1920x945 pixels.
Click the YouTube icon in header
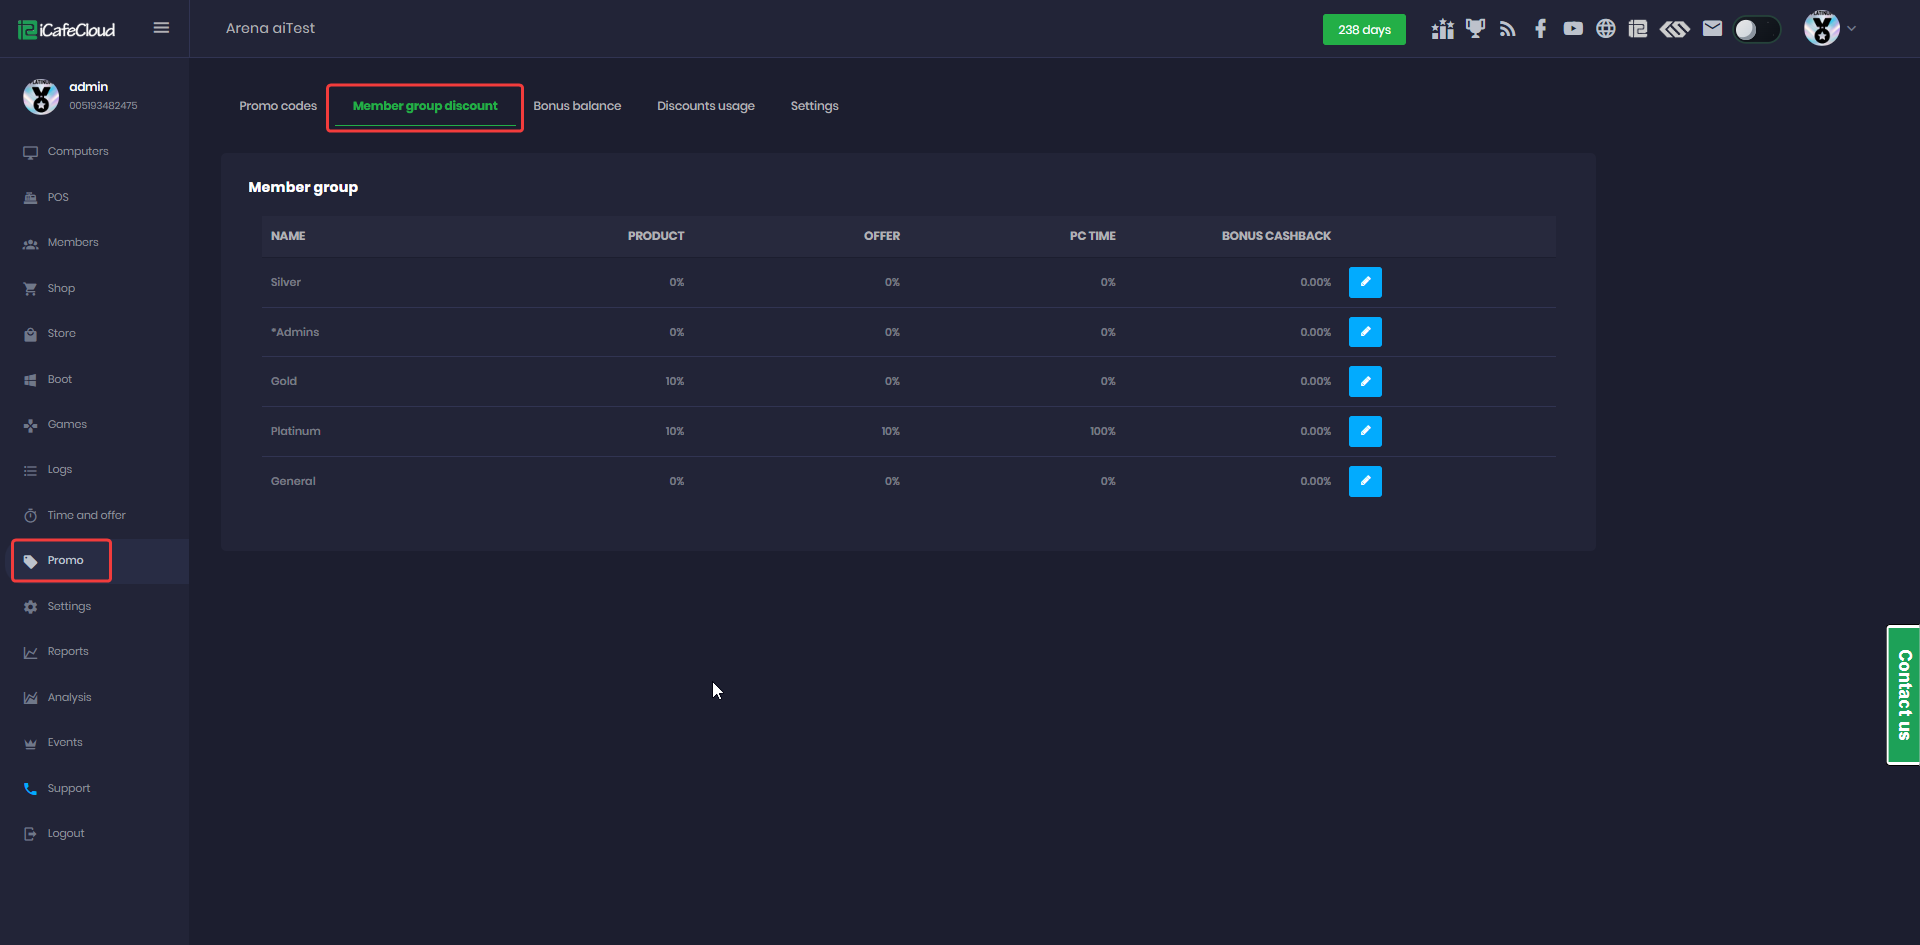pyautogui.click(x=1573, y=29)
